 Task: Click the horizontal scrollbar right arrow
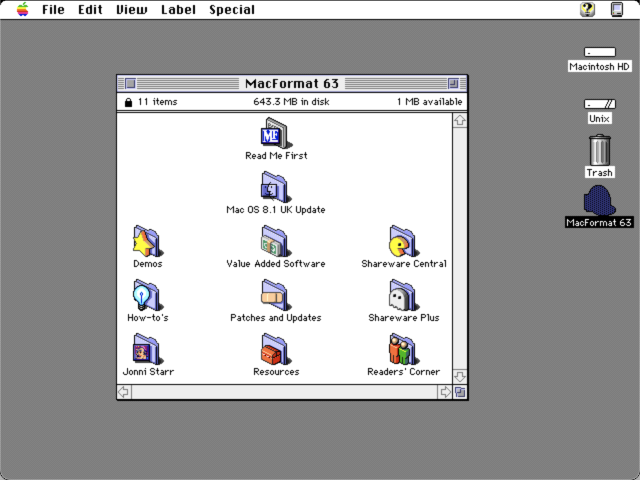pos(444,392)
